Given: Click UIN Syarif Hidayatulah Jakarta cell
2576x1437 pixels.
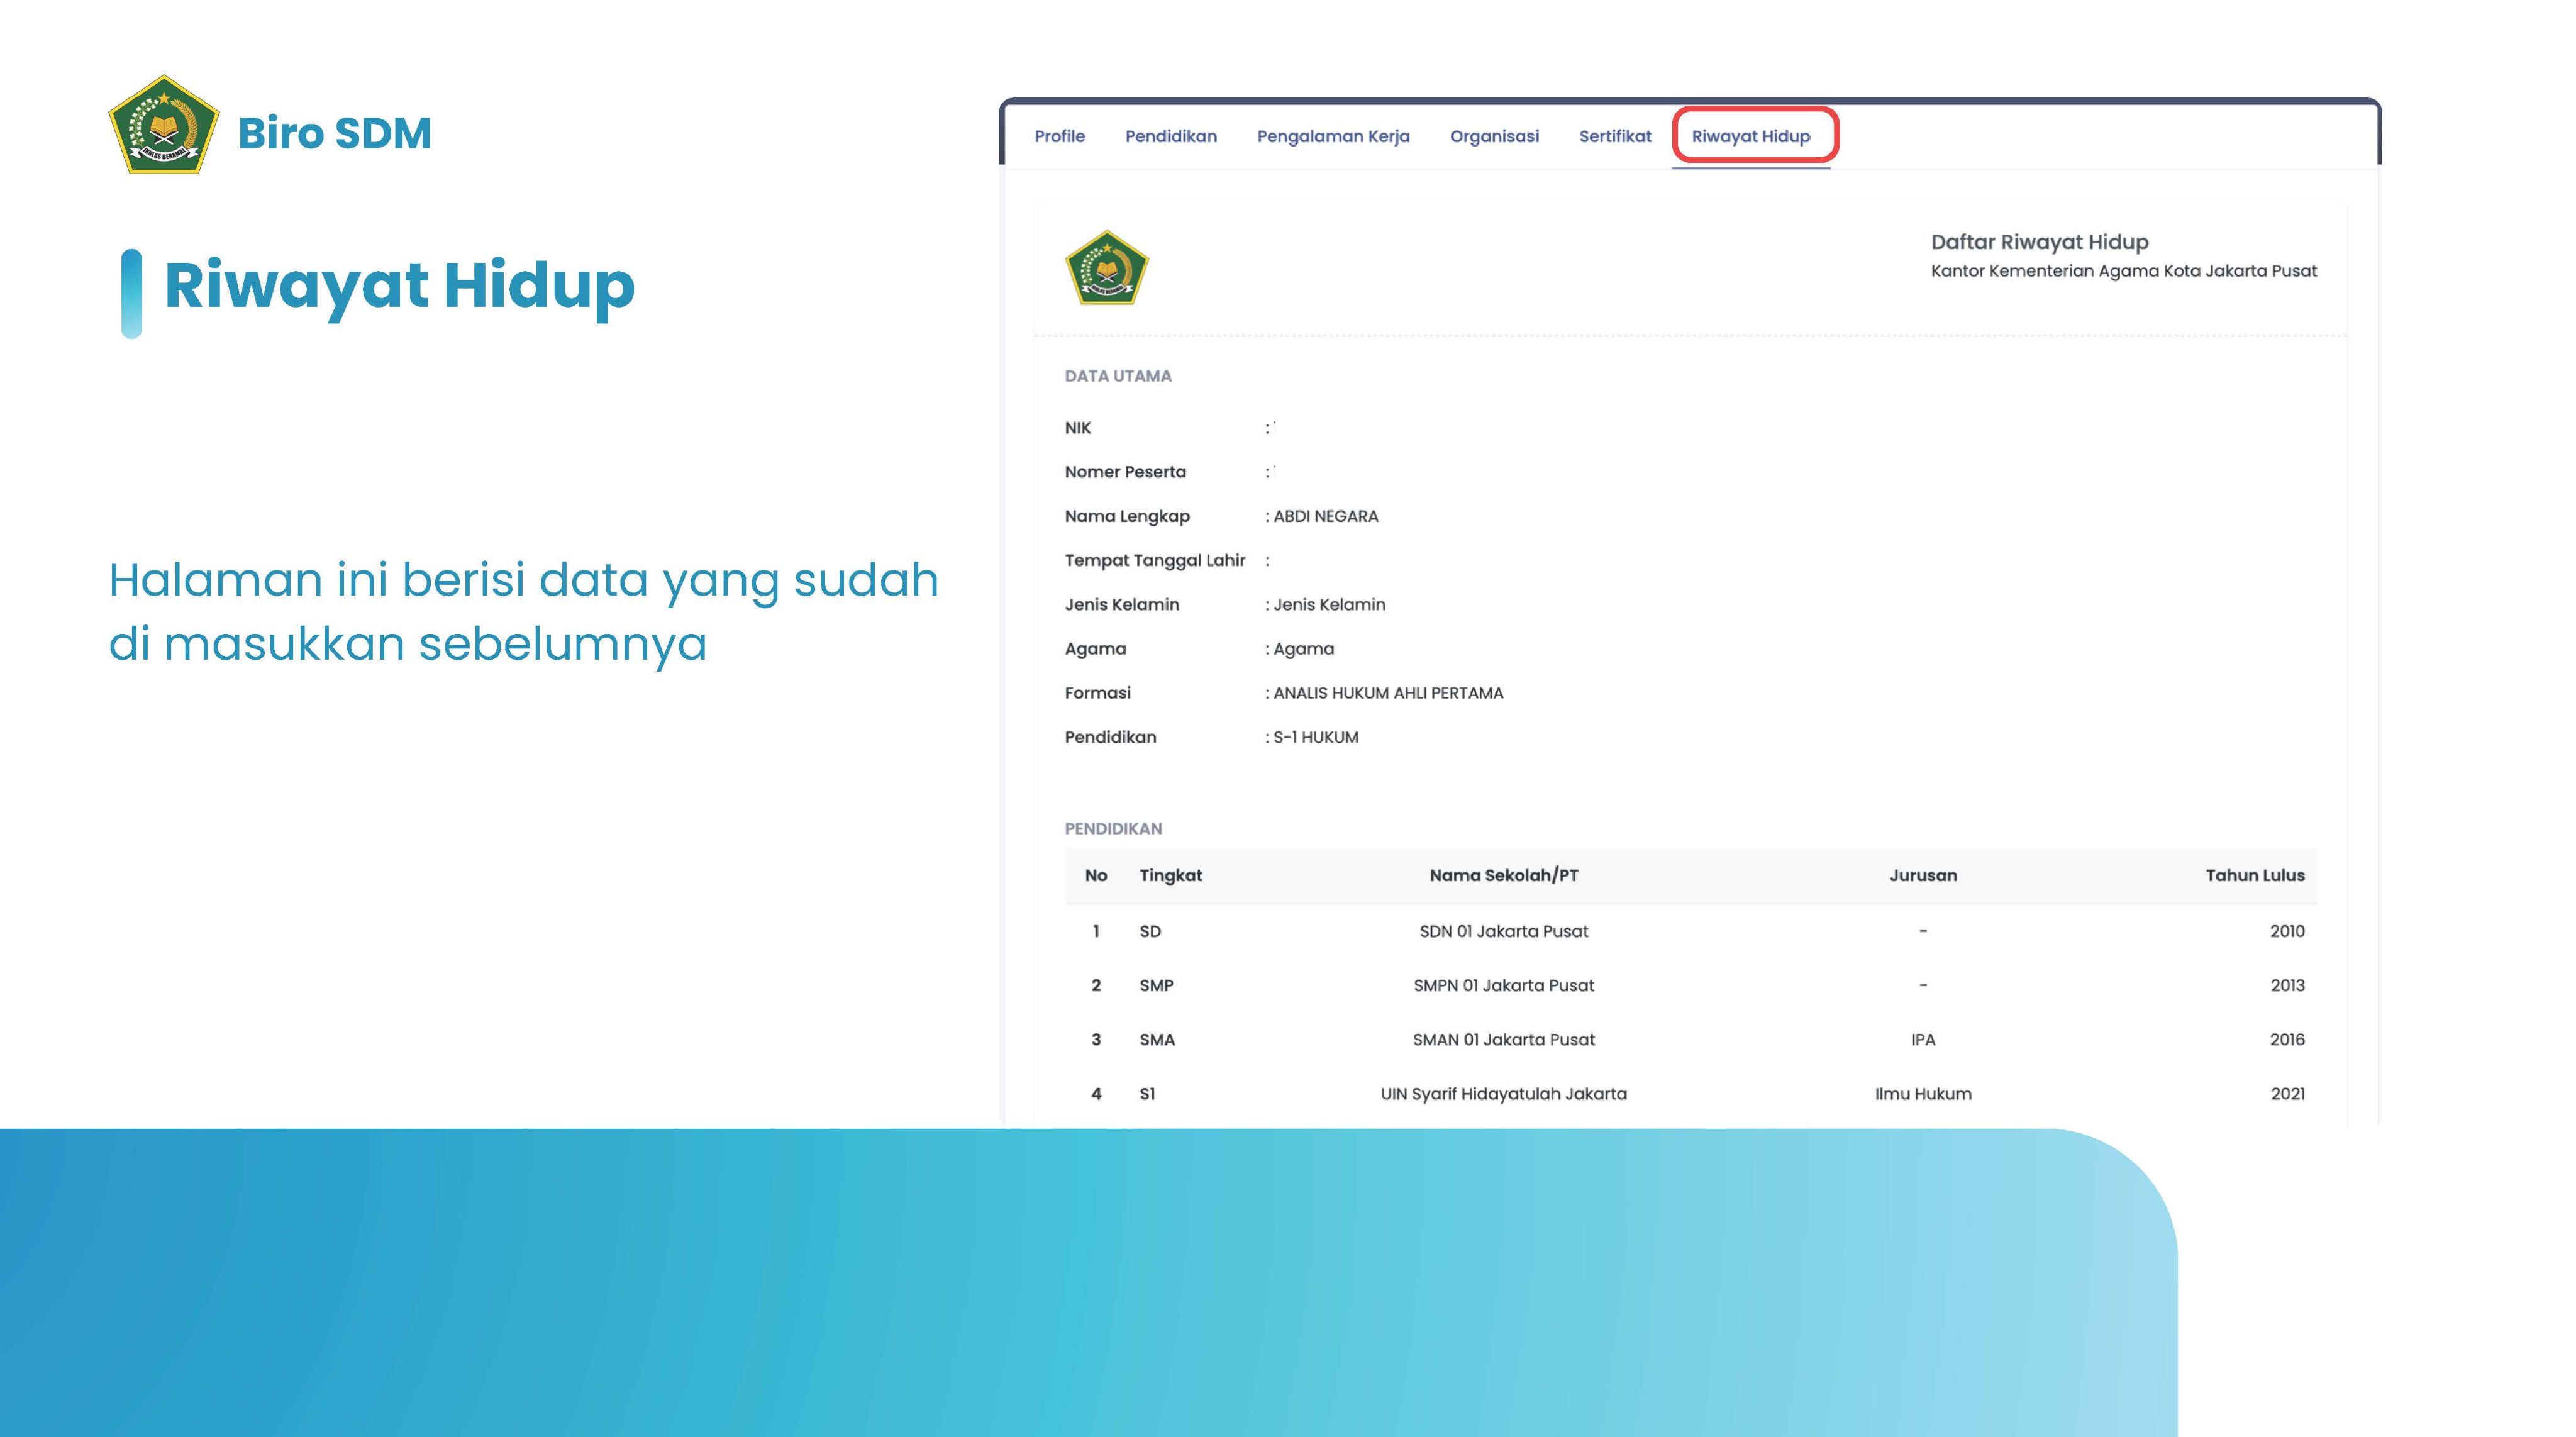Looking at the screenshot, I should click(x=1504, y=1094).
